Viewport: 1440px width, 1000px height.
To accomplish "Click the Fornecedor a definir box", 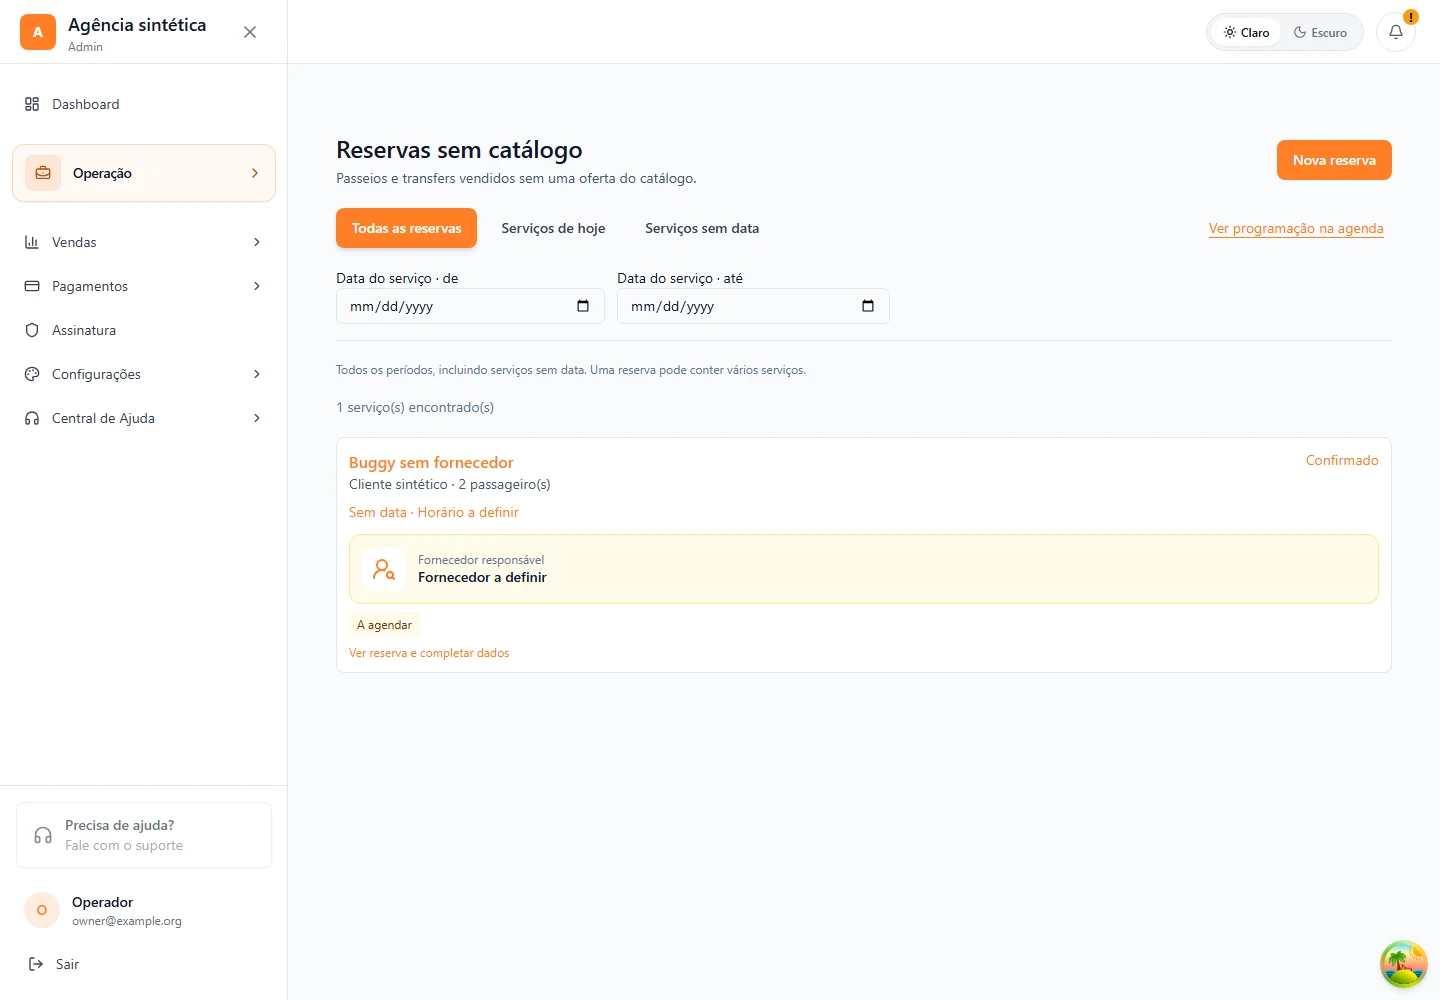I will click(x=864, y=569).
